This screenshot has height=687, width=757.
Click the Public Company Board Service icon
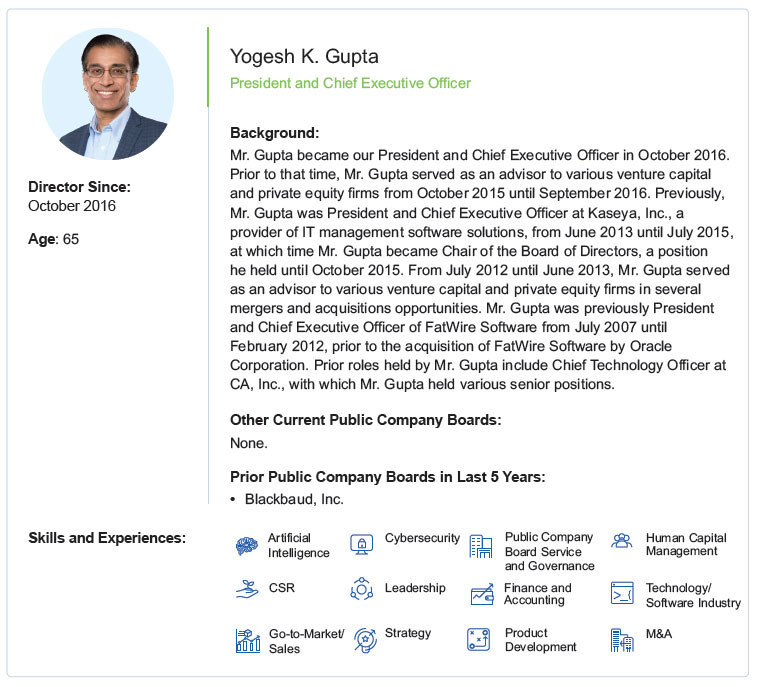[x=482, y=547]
